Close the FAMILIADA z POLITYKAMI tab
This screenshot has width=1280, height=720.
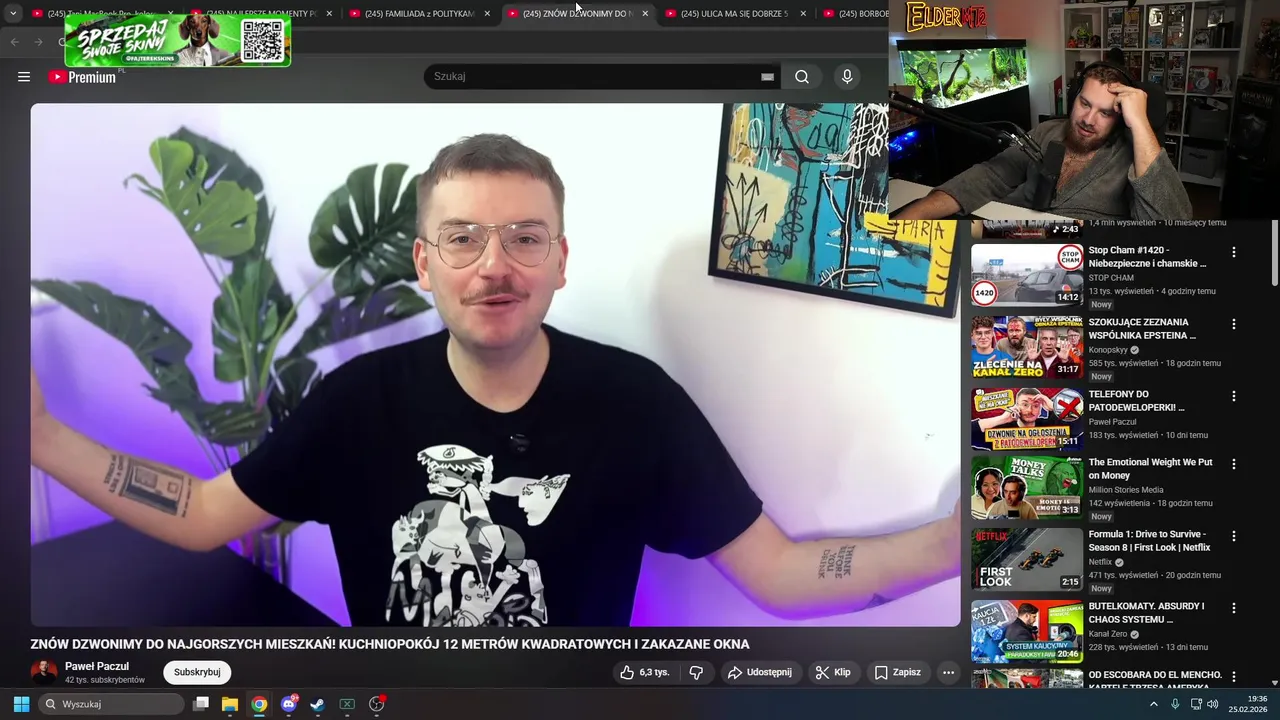coord(487,13)
